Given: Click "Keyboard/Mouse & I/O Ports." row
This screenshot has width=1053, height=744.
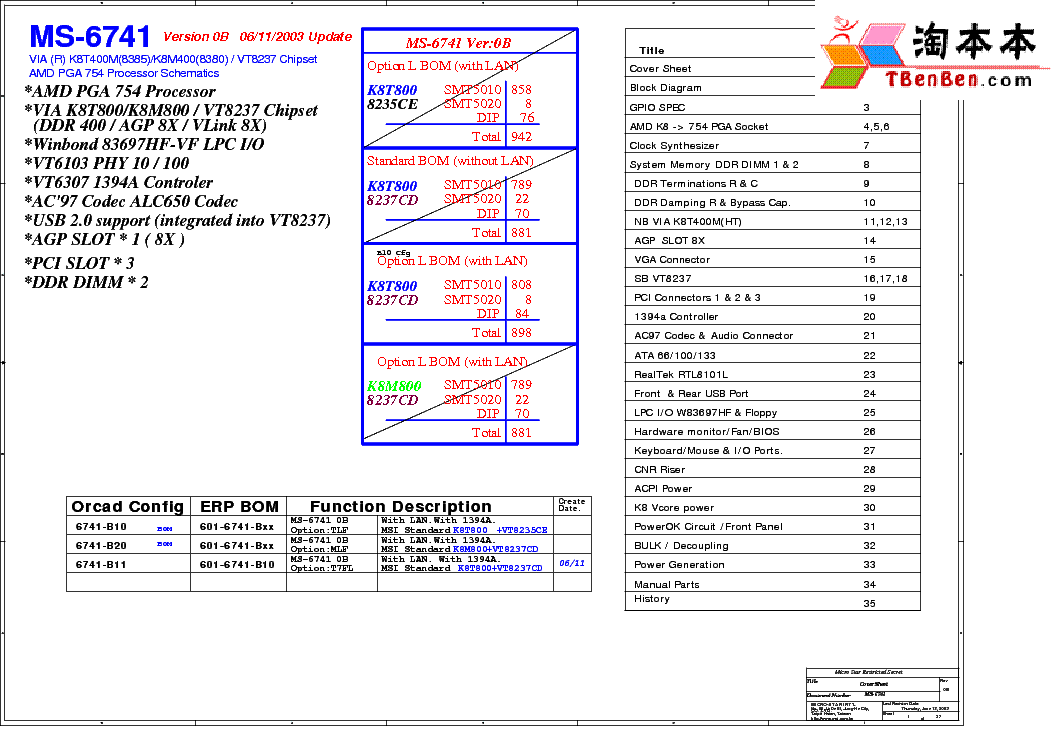Looking at the screenshot, I should click(x=772, y=451).
